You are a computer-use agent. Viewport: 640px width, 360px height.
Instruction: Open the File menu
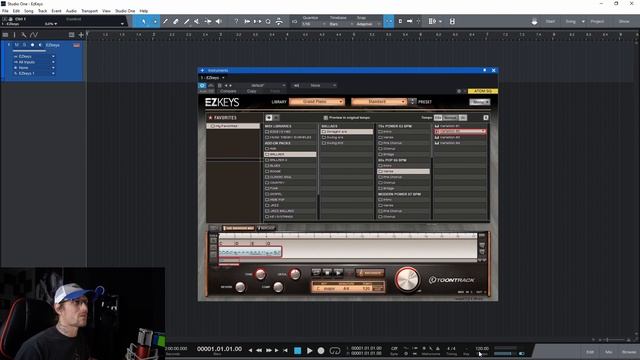(5, 11)
